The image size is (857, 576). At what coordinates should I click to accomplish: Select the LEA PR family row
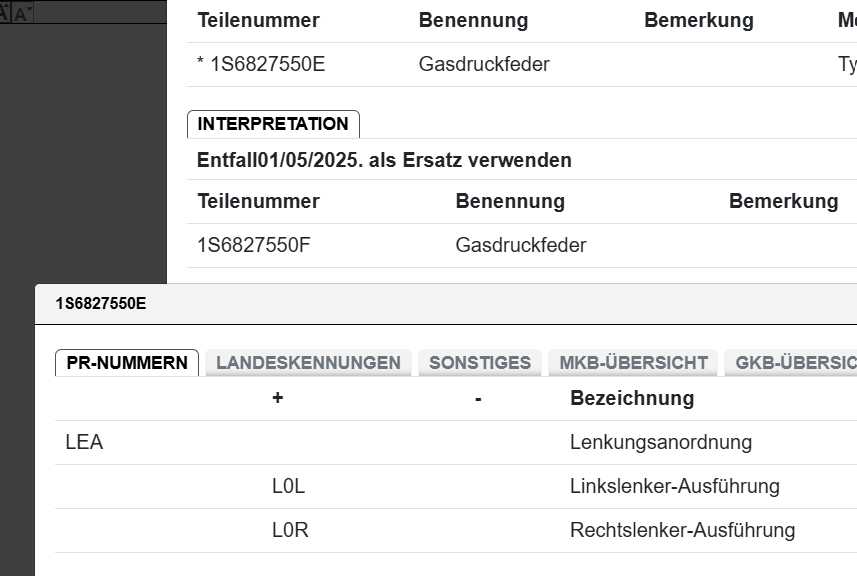pos(84,442)
